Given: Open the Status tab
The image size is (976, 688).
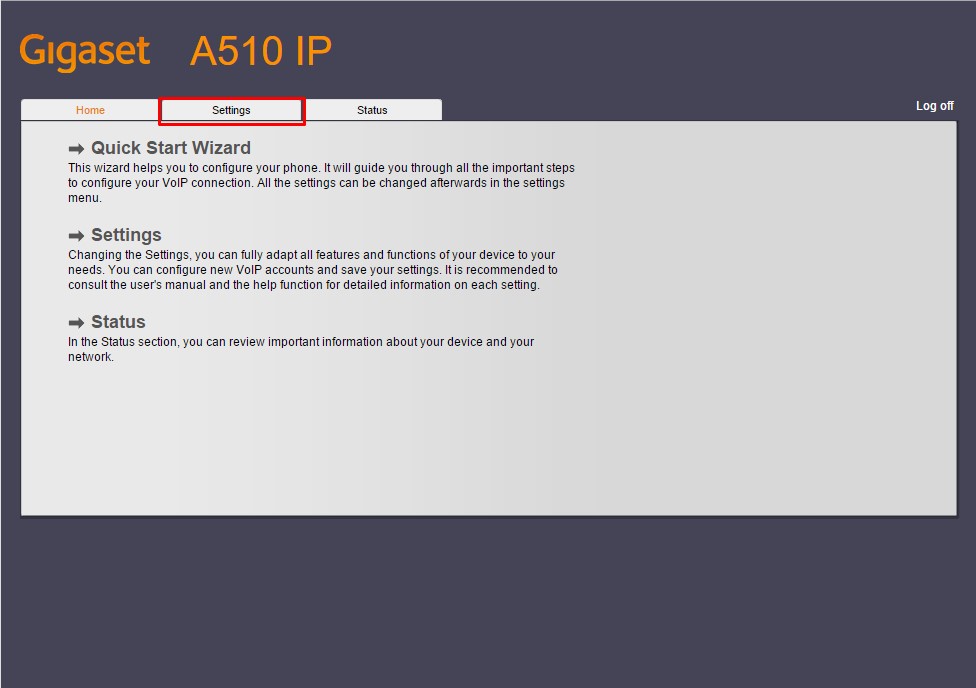Looking at the screenshot, I should point(372,110).
